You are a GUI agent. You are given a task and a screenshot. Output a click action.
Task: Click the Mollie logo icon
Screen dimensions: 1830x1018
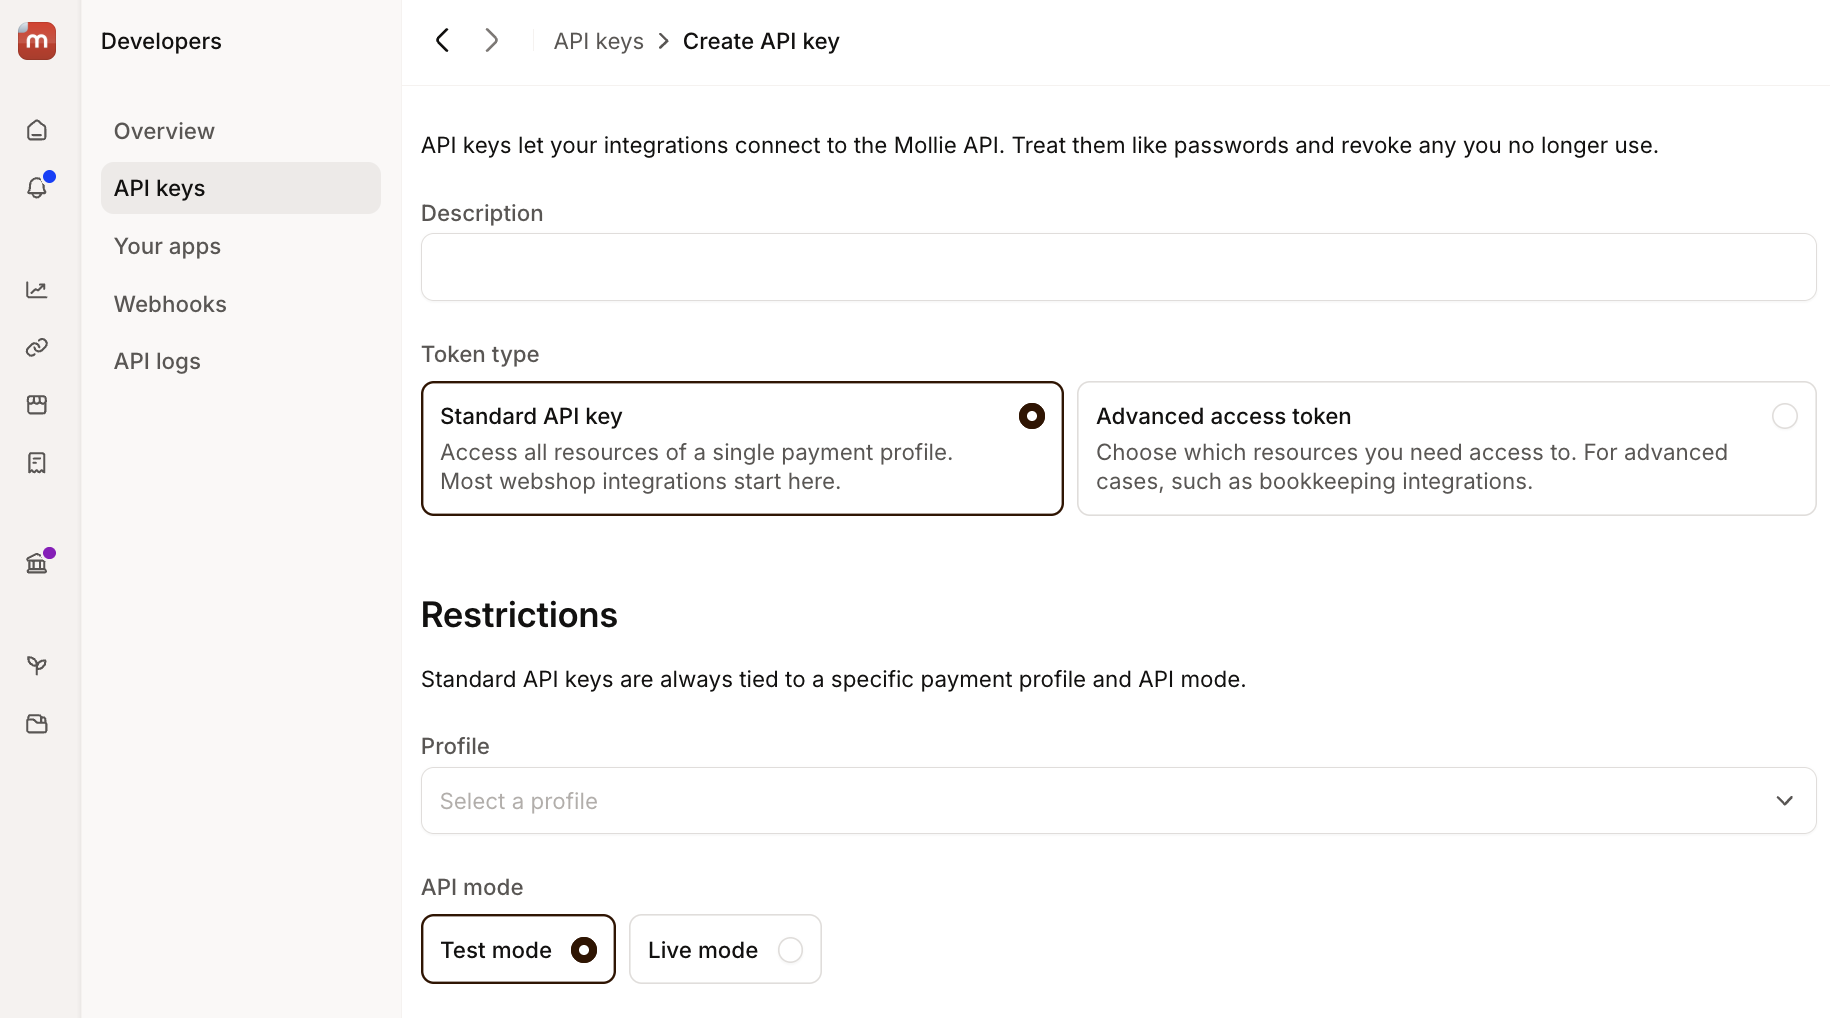[x=37, y=41]
